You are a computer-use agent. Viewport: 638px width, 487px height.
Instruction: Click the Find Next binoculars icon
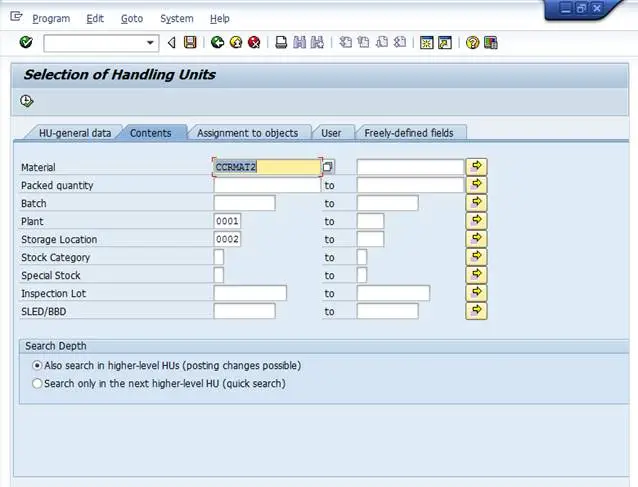(317, 42)
